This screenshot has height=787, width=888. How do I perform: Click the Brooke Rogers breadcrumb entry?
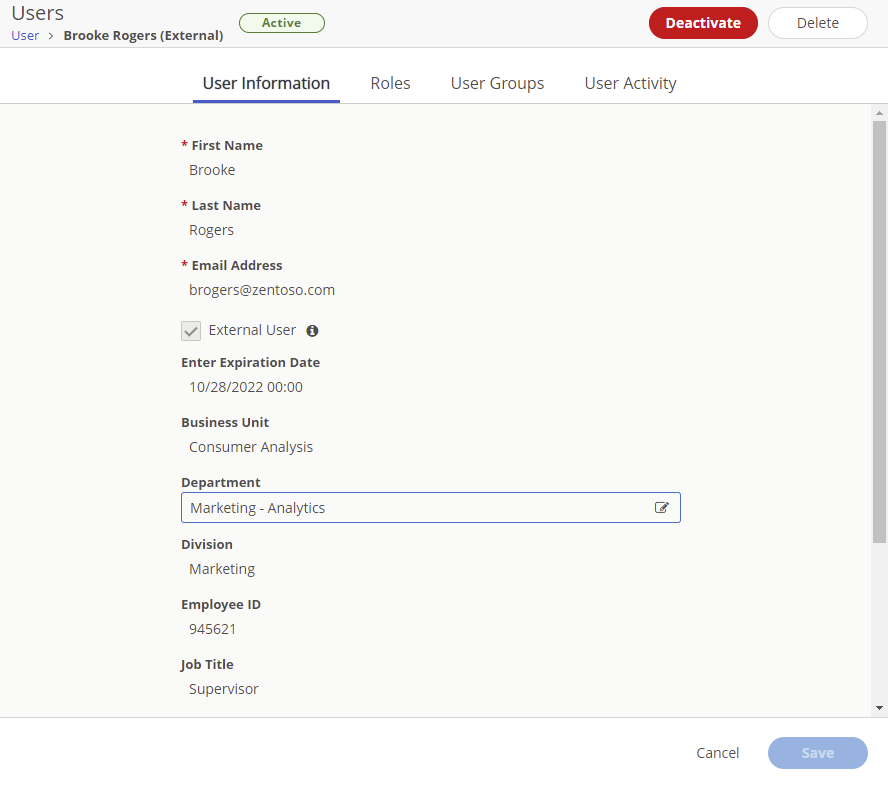(143, 35)
